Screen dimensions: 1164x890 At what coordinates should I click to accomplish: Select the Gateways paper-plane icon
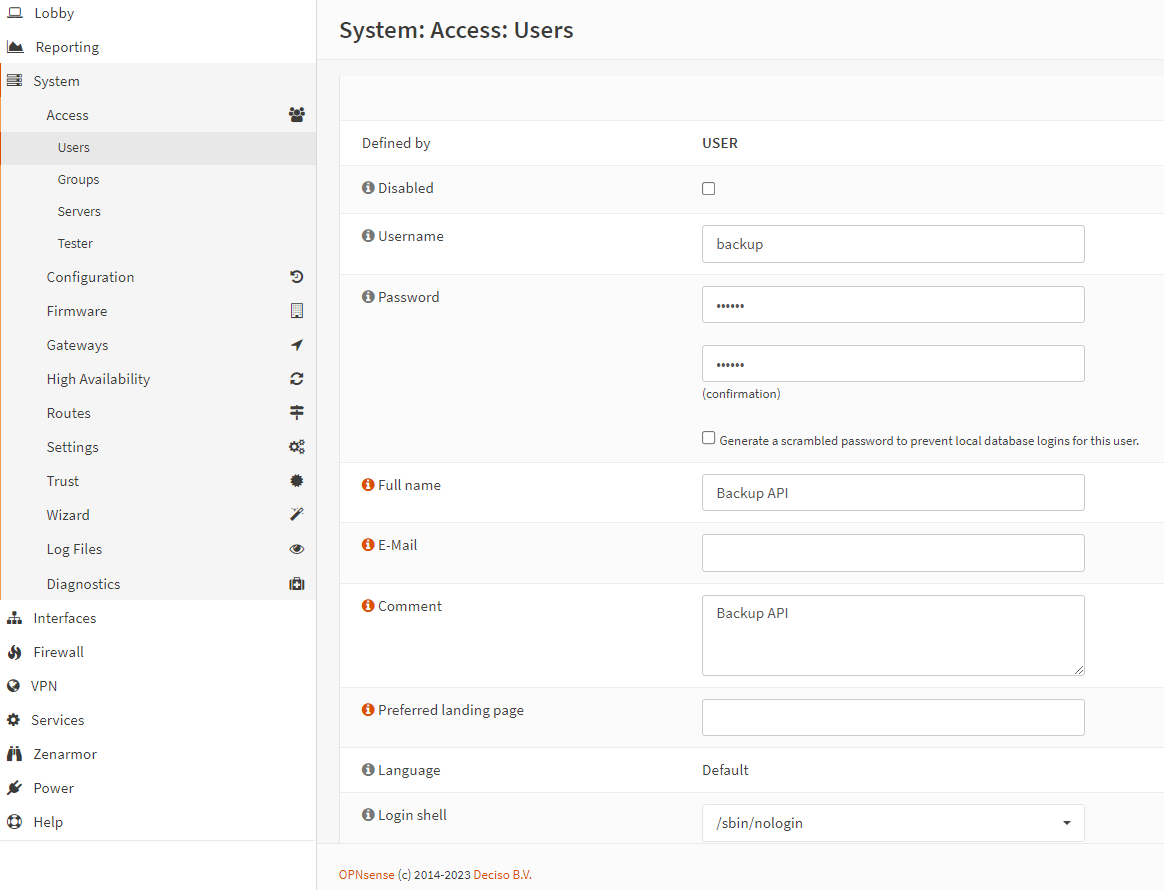point(296,345)
